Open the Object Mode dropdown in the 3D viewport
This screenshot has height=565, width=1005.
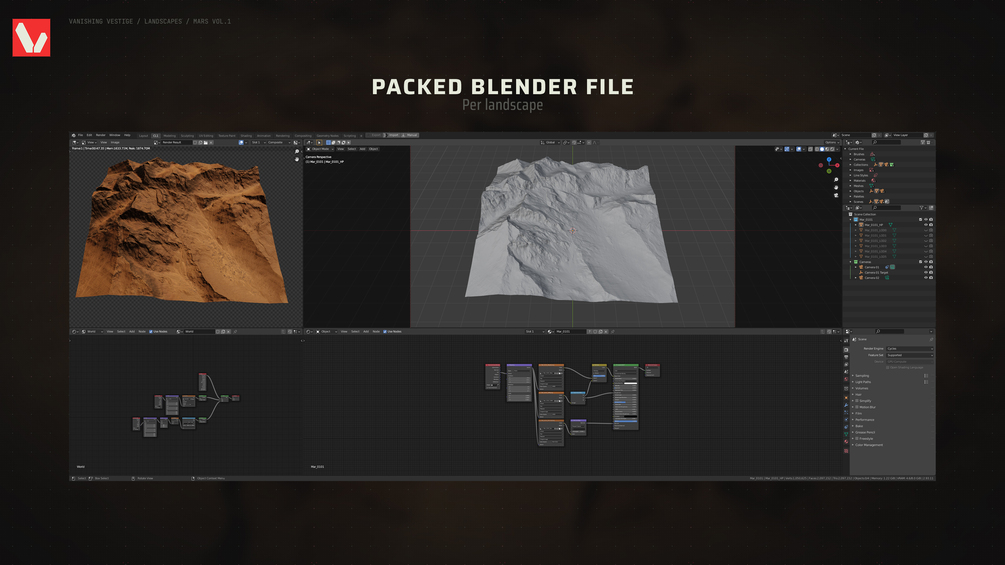(320, 149)
